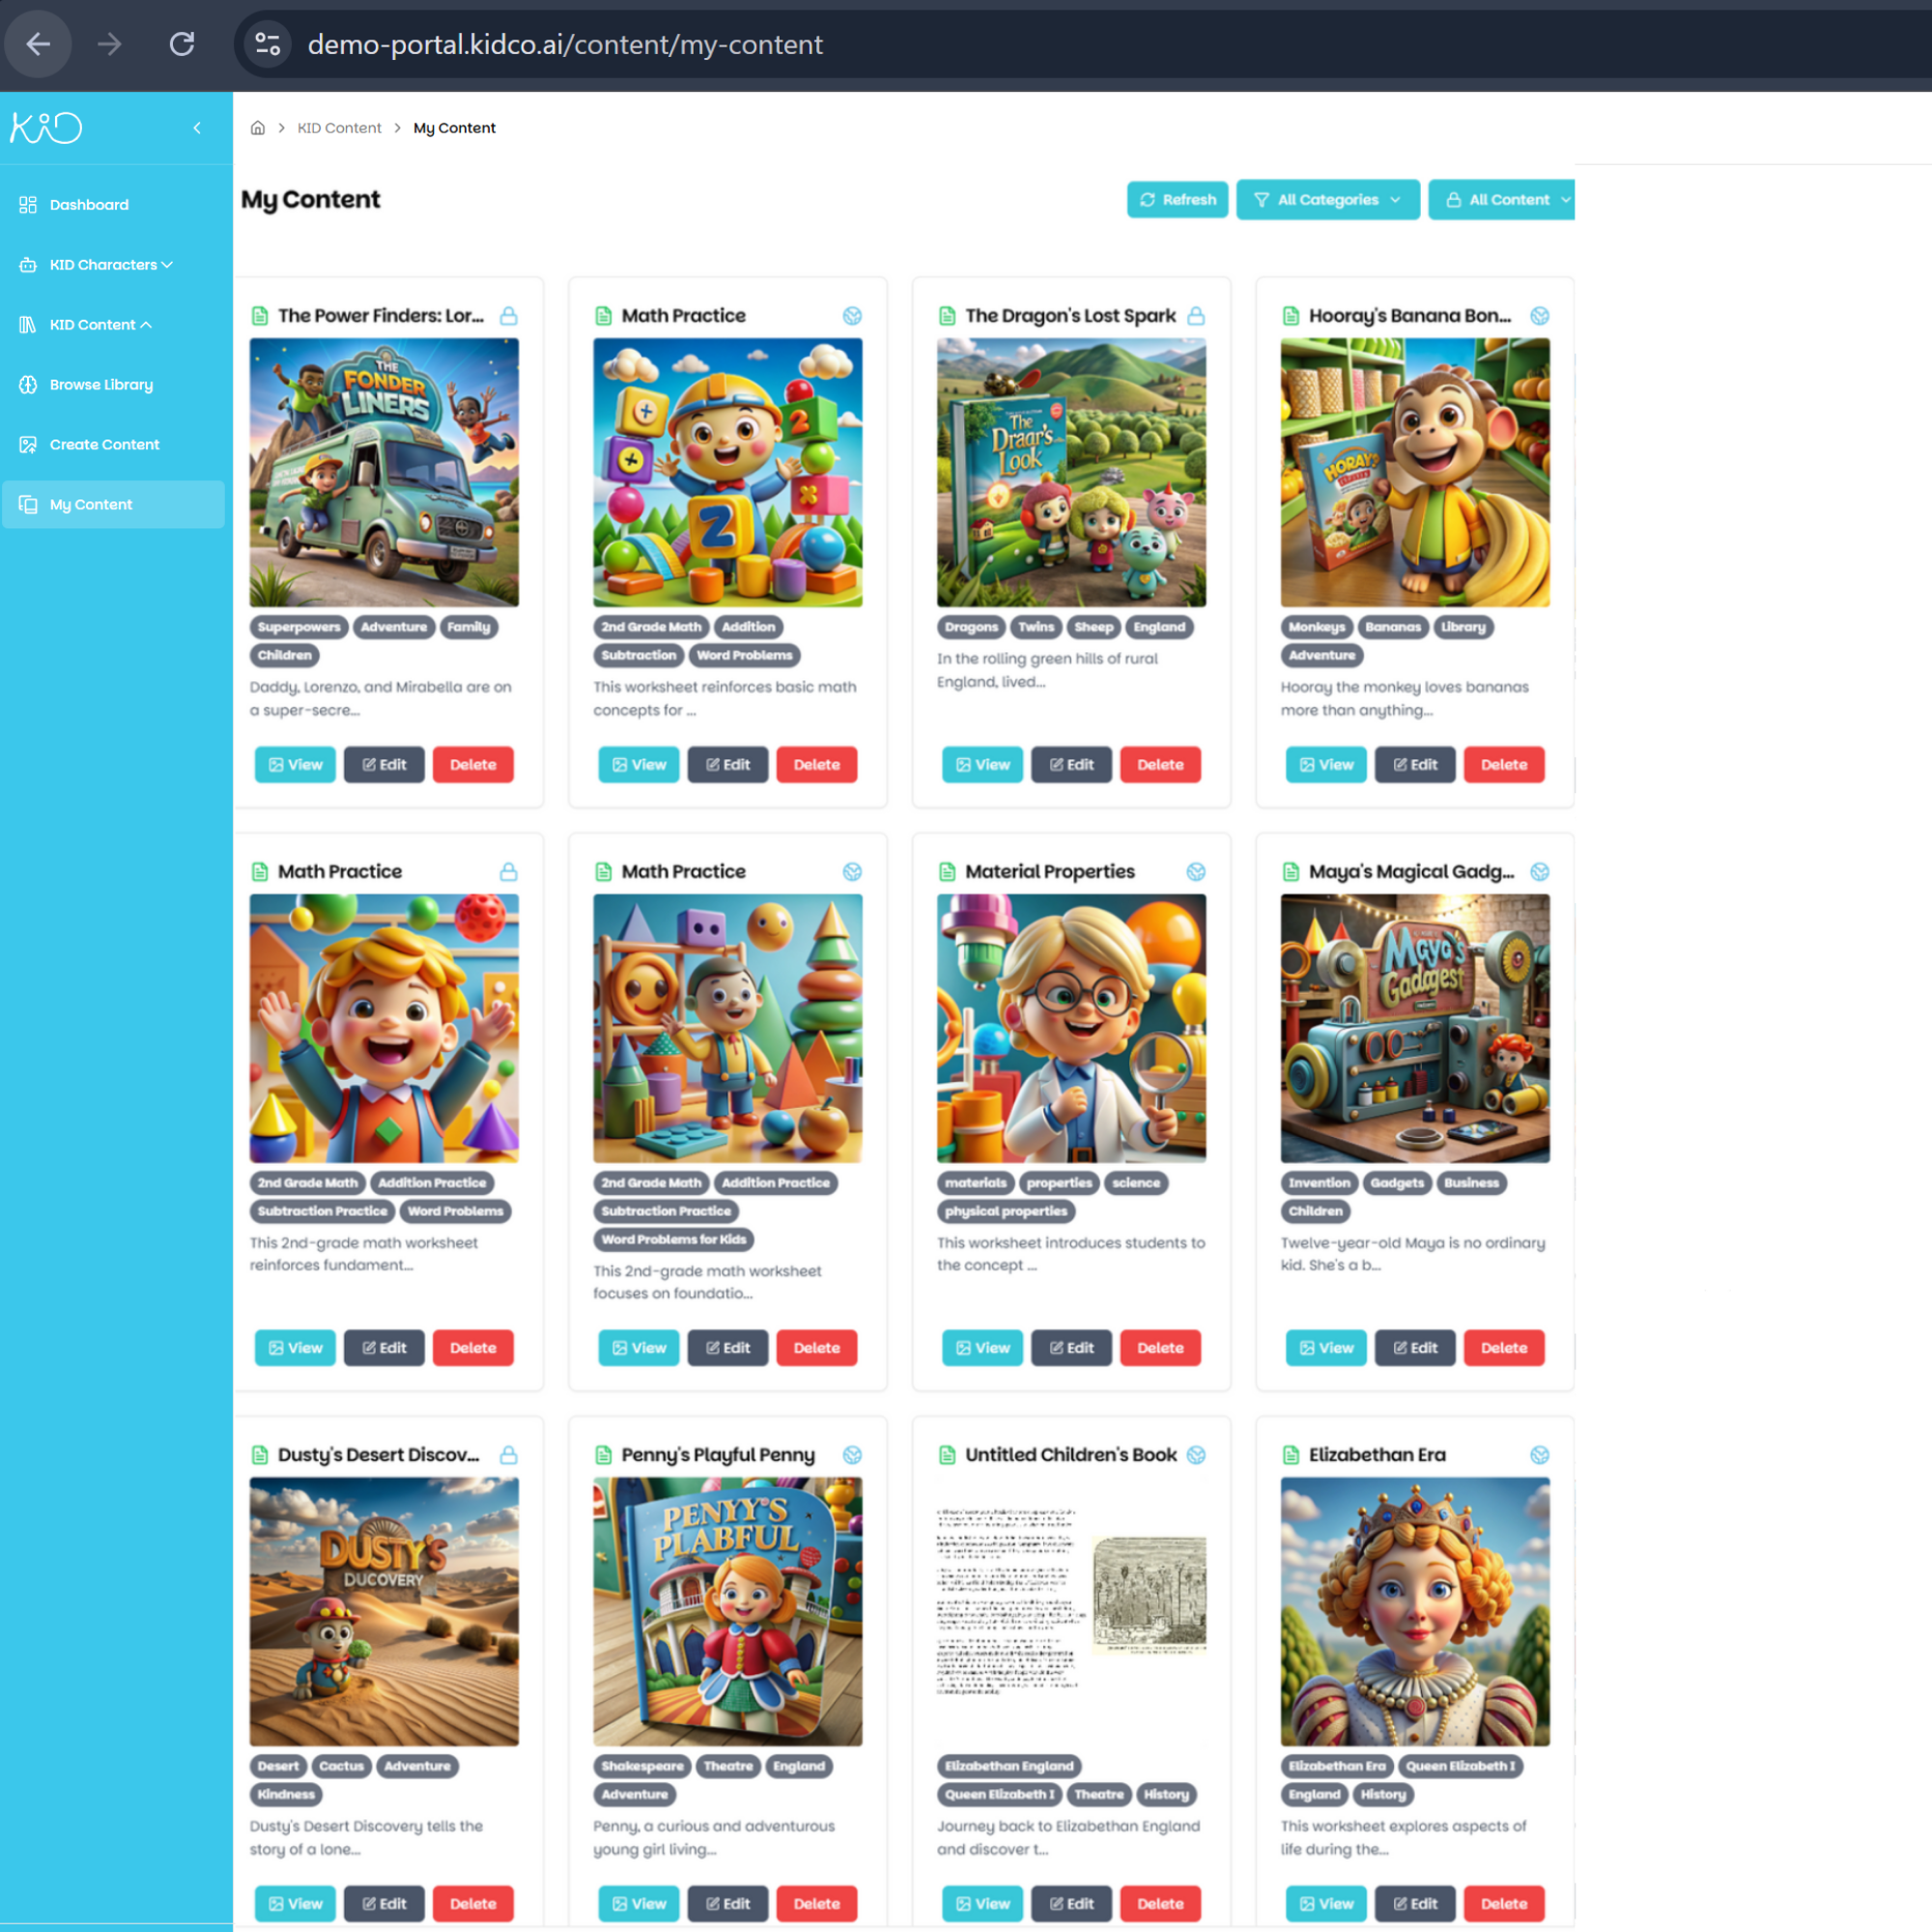Screen dimensions: 1932x1932
Task: Click the browser reload icon
Action: click(x=181, y=44)
